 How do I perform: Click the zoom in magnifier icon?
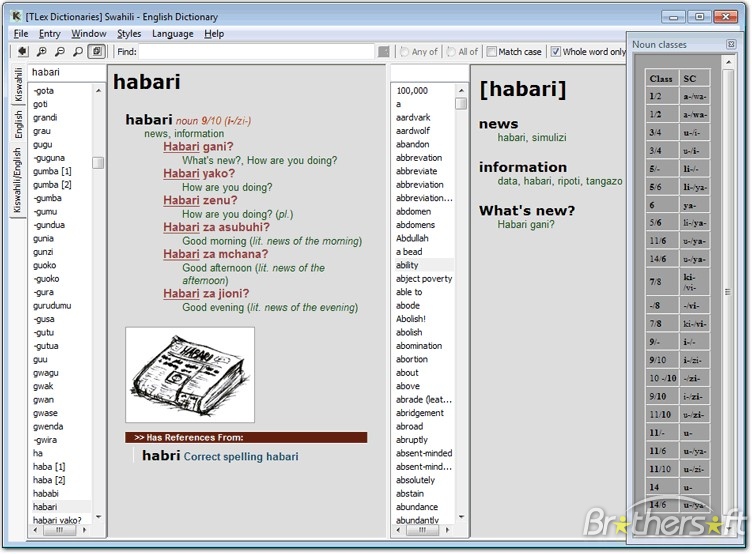coord(42,52)
